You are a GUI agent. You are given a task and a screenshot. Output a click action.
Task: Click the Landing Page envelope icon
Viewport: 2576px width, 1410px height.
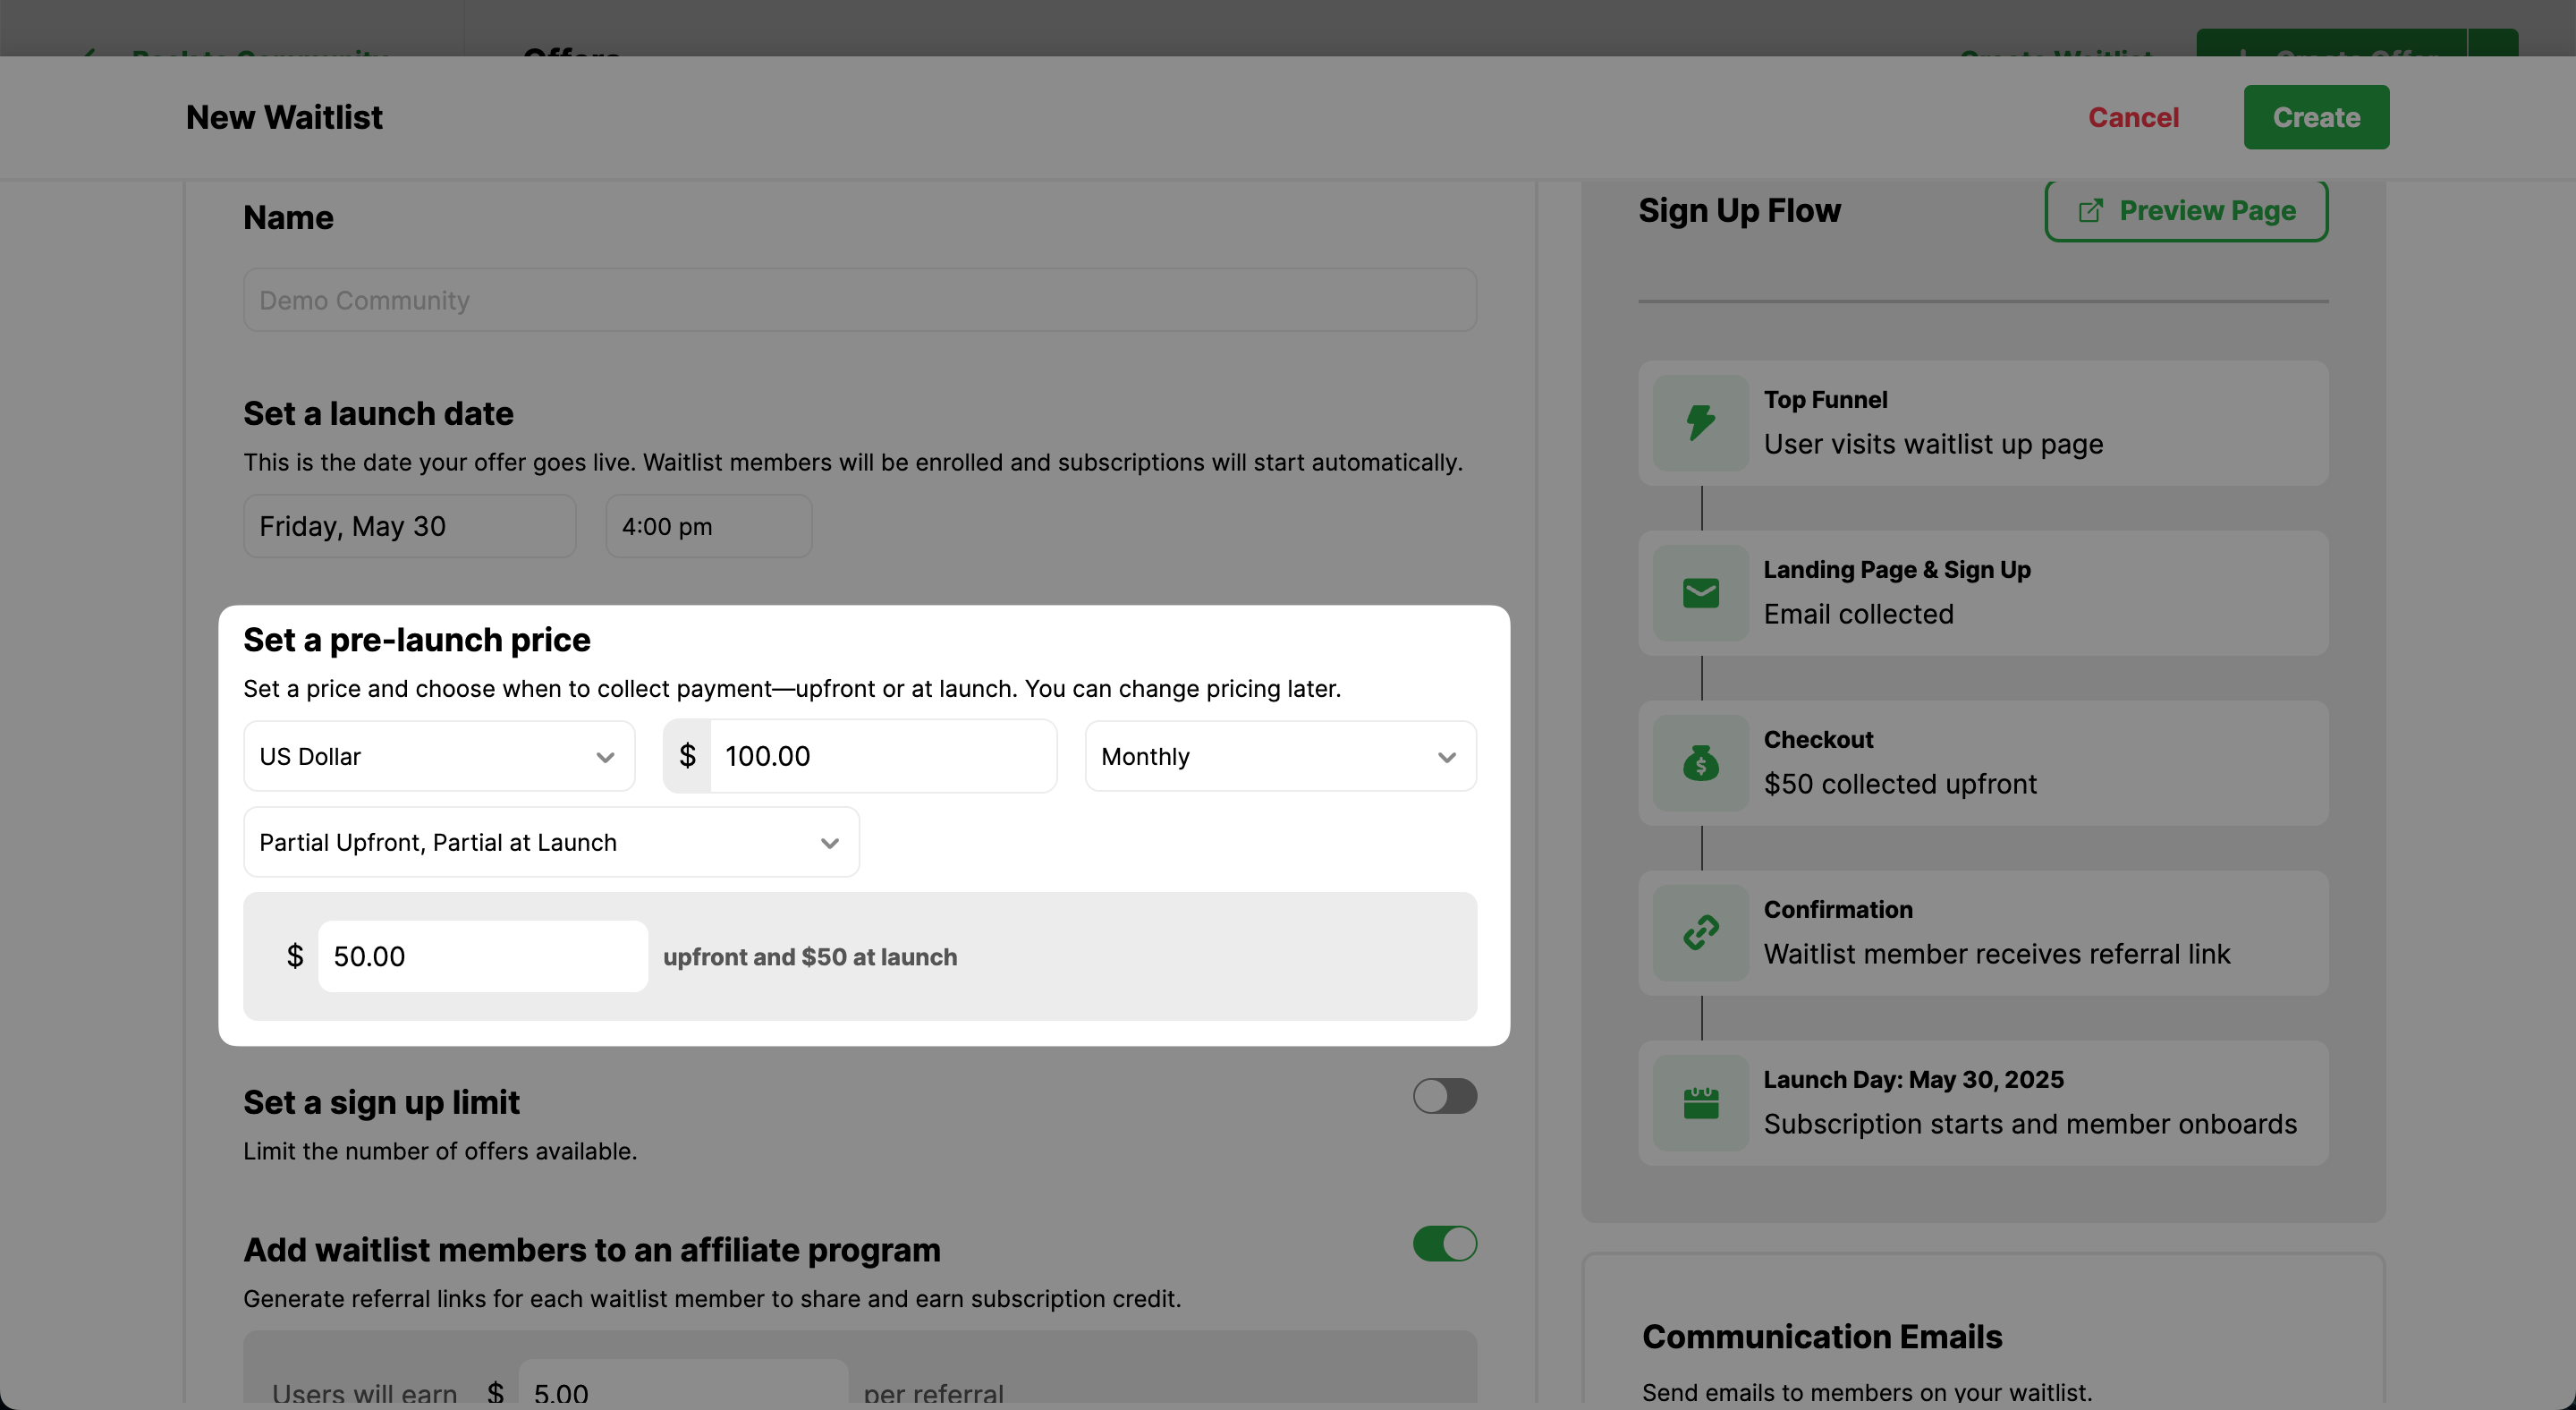1700,593
